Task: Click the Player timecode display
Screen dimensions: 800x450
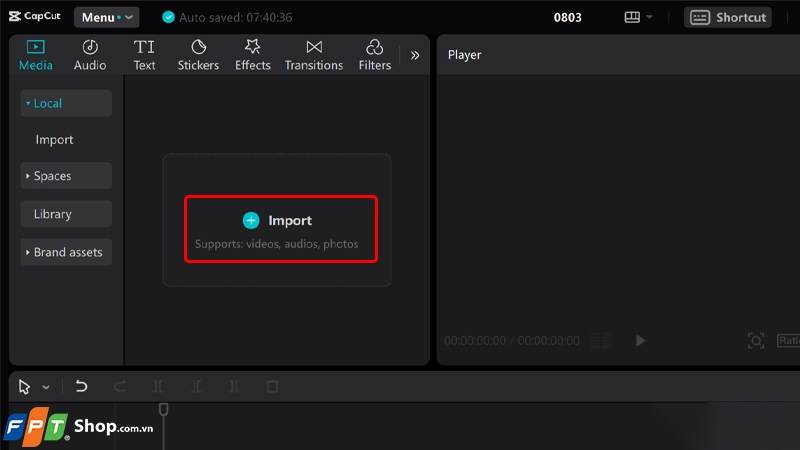Action: (512, 340)
